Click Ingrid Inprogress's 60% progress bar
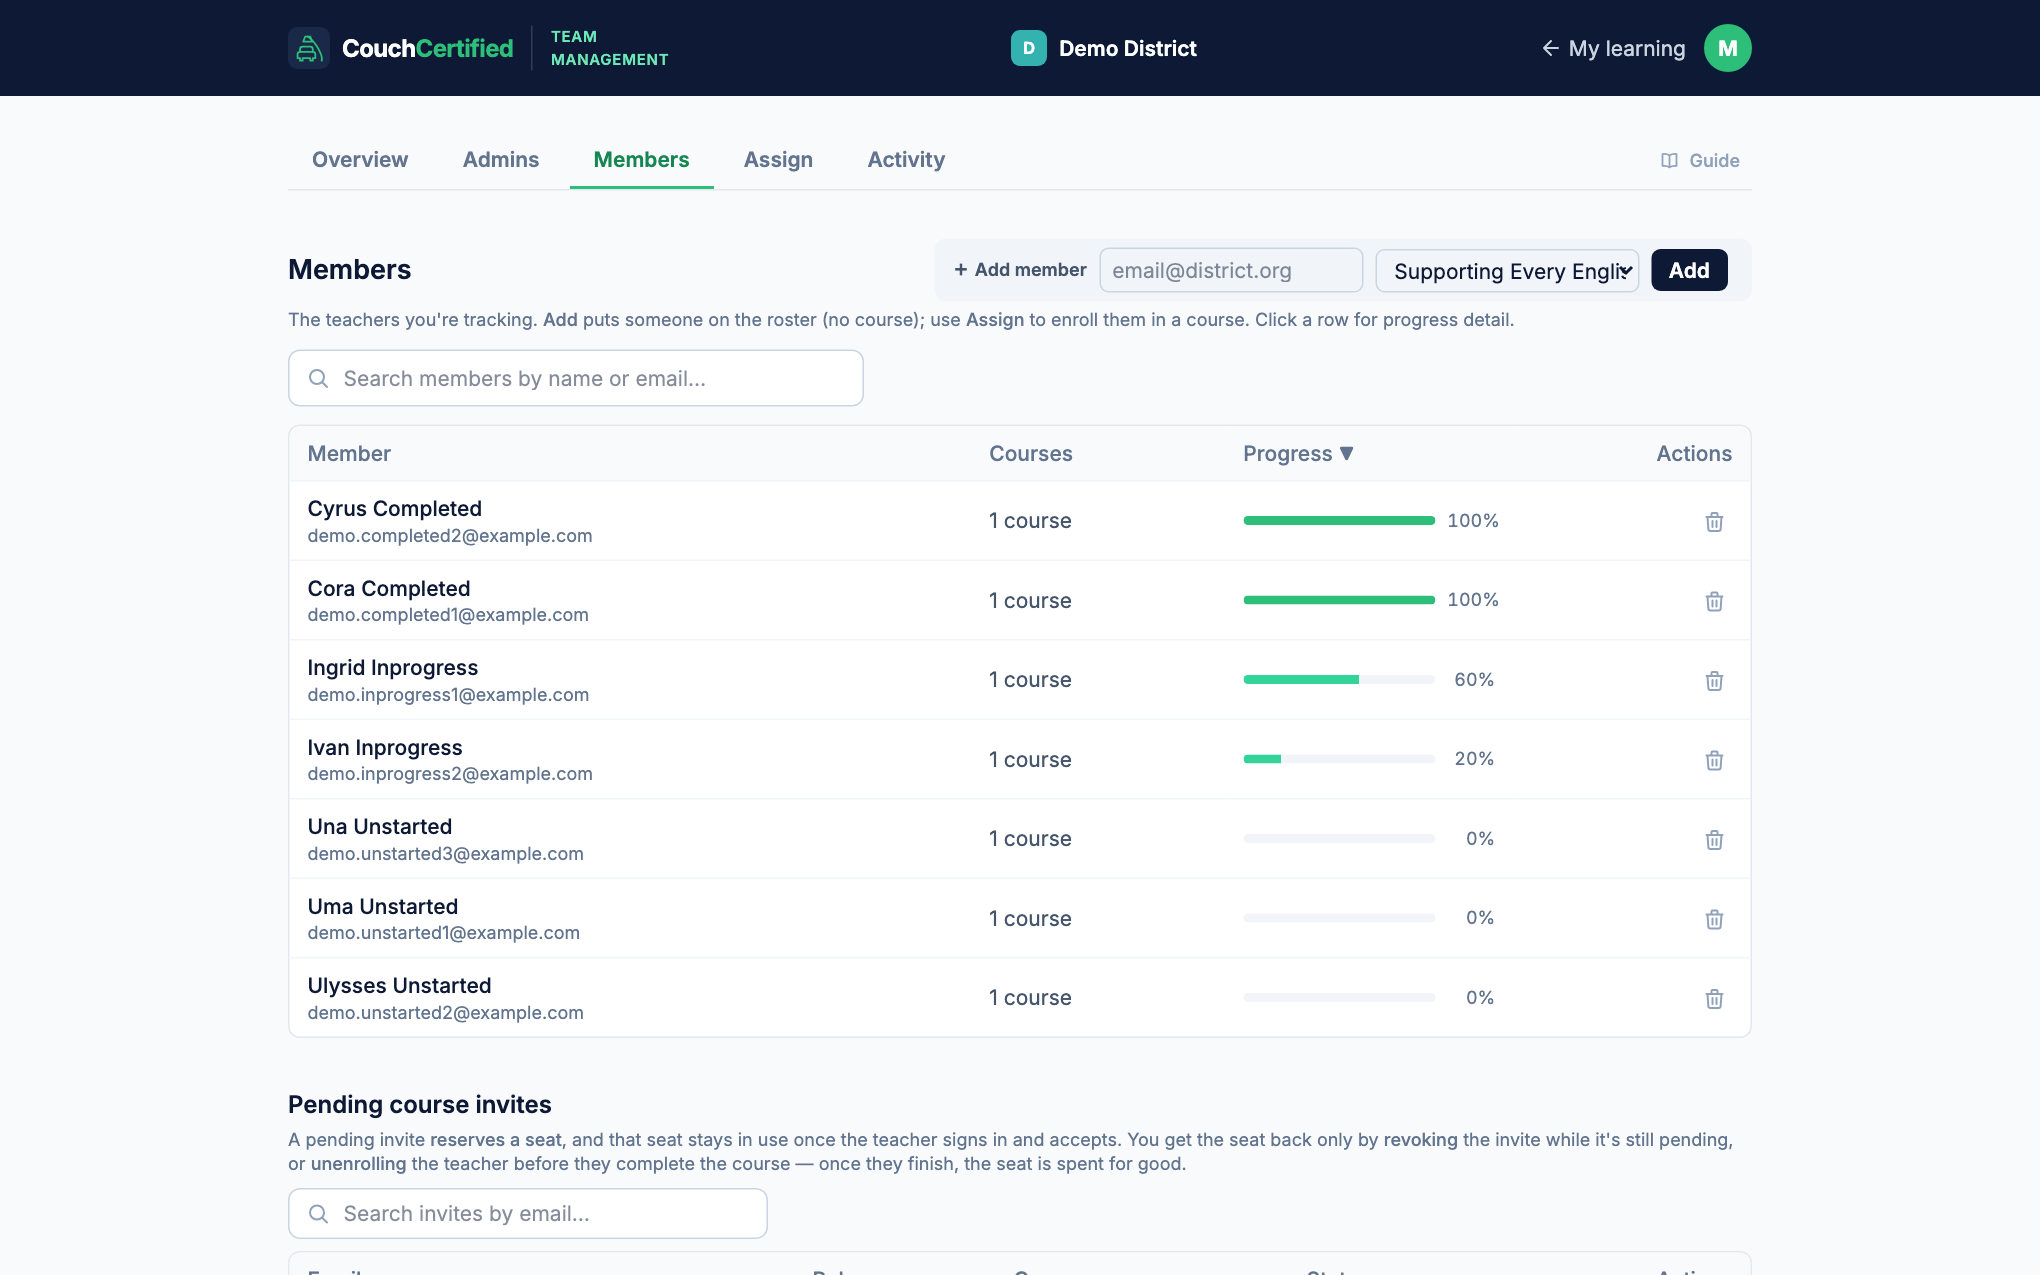The height and width of the screenshot is (1275, 2040). pyautogui.click(x=1339, y=680)
